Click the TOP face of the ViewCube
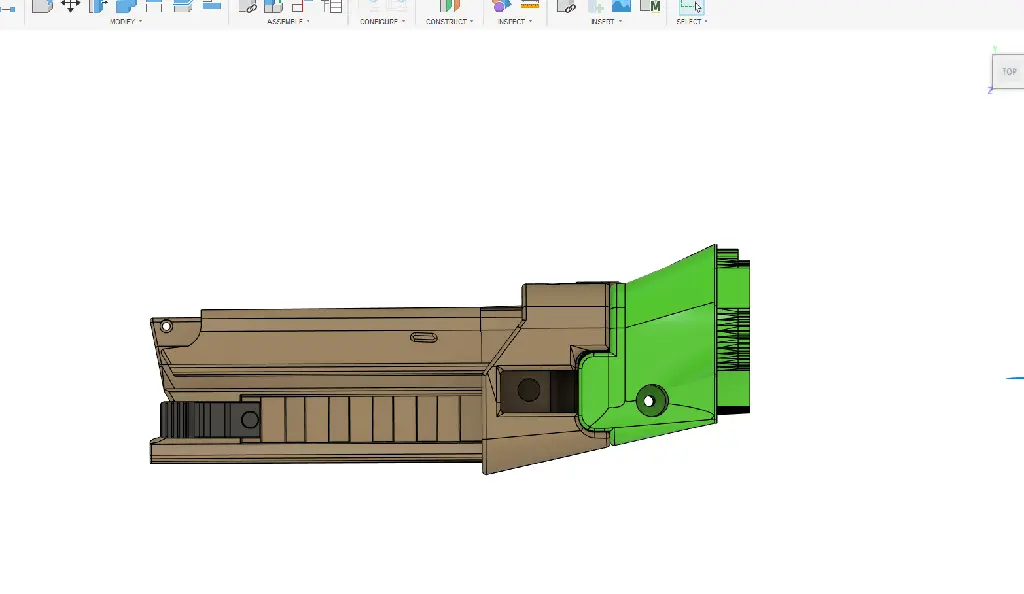1024x594 pixels. tap(1009, 72)
